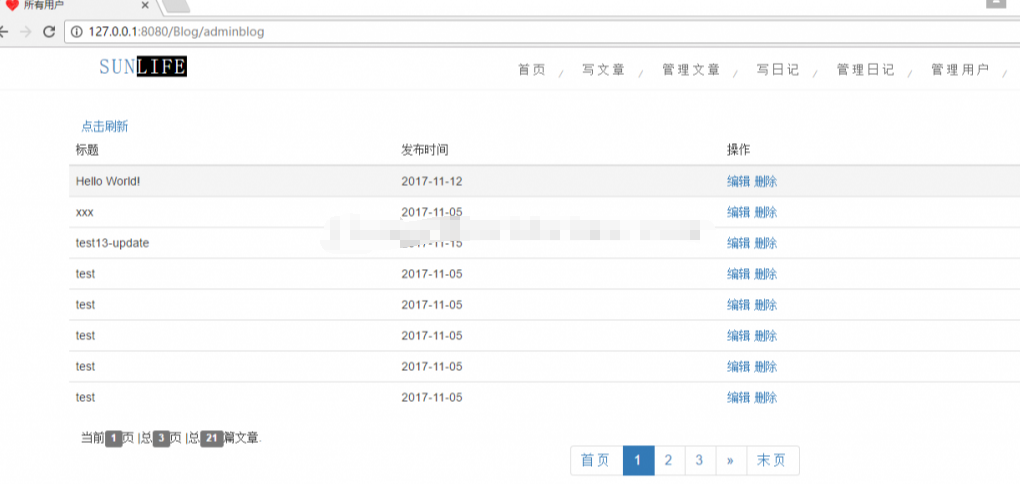Image resolution: width=1020 pixels, height=484 pixels.
Task: Click the » next page button
Action: pyautogui.click(x=731, y=461)
